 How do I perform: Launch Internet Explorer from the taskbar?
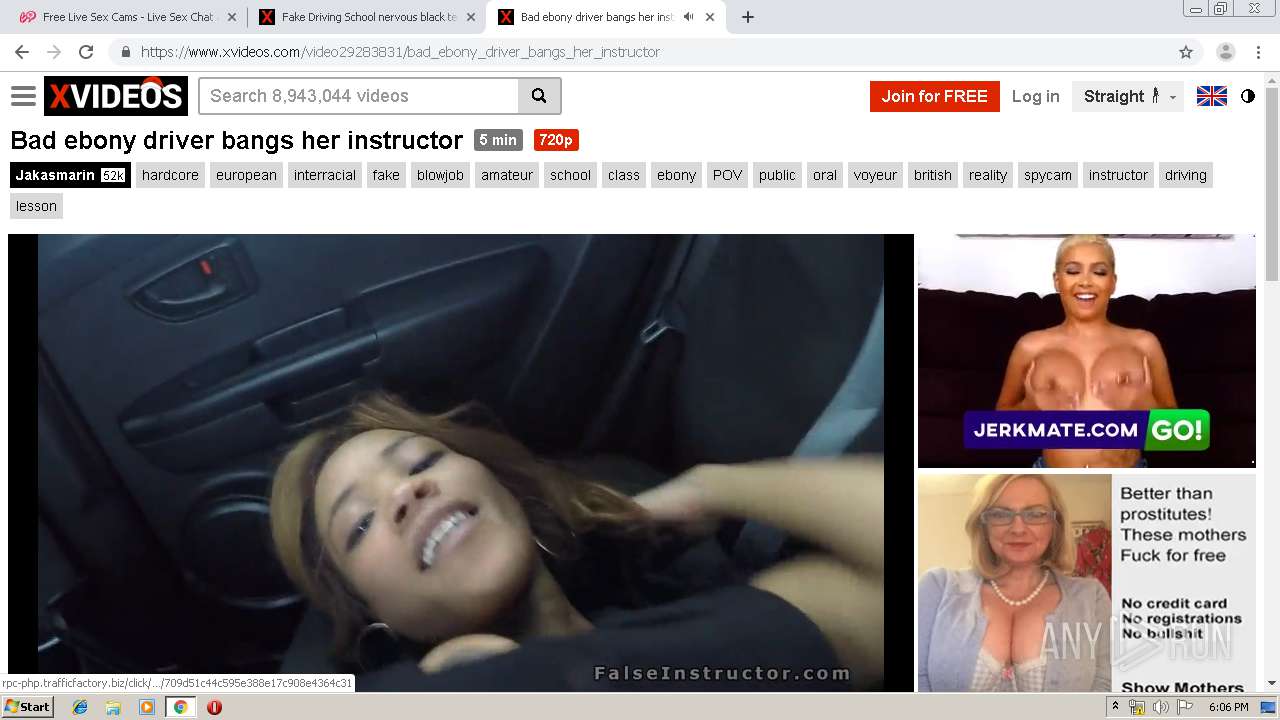(x=80, y=707)
